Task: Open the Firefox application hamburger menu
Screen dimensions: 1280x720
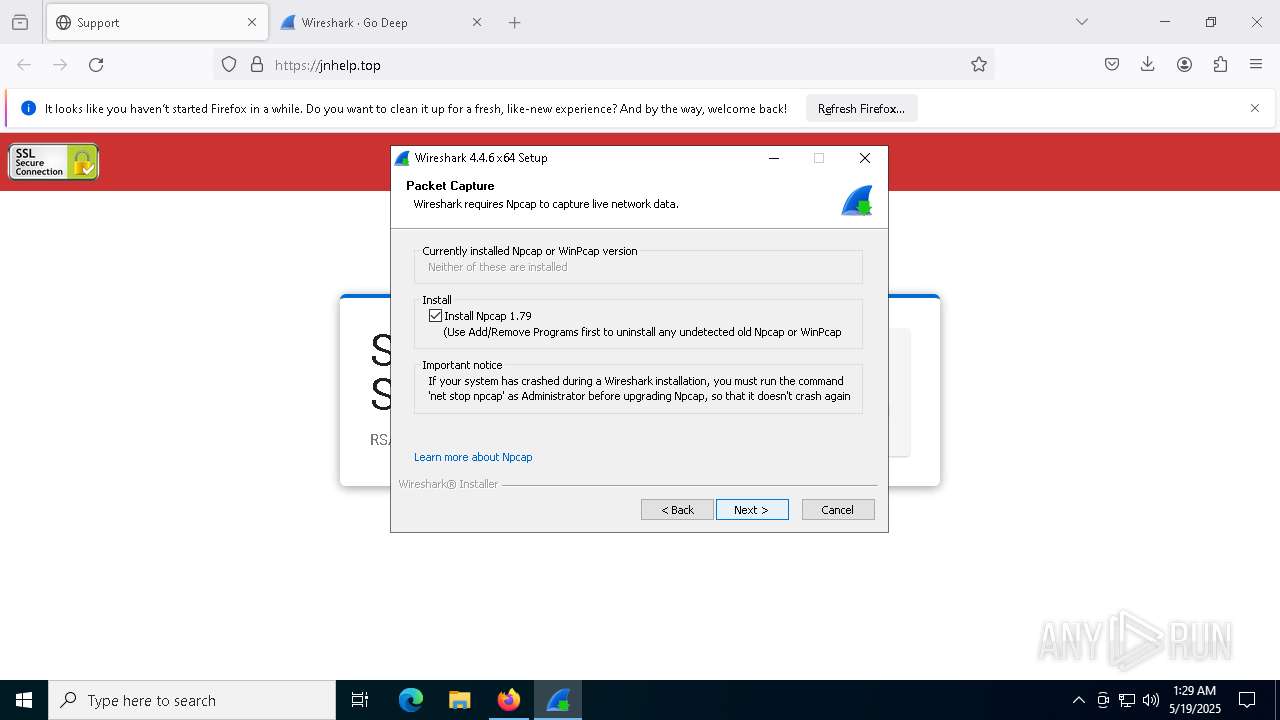Action: tap(1256, 65)
